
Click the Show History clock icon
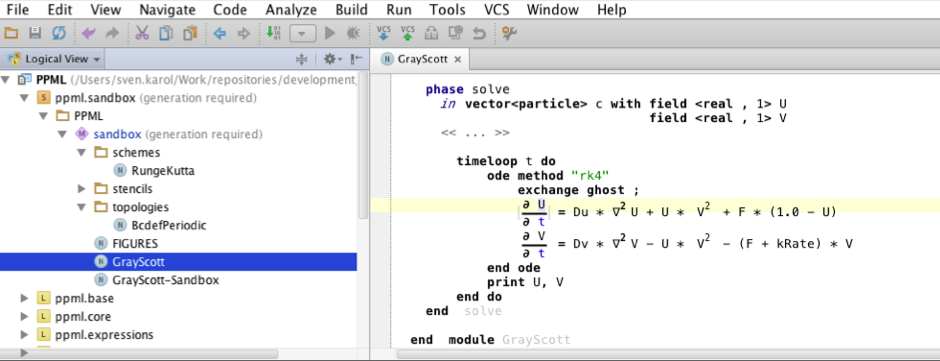coord(456,33)
